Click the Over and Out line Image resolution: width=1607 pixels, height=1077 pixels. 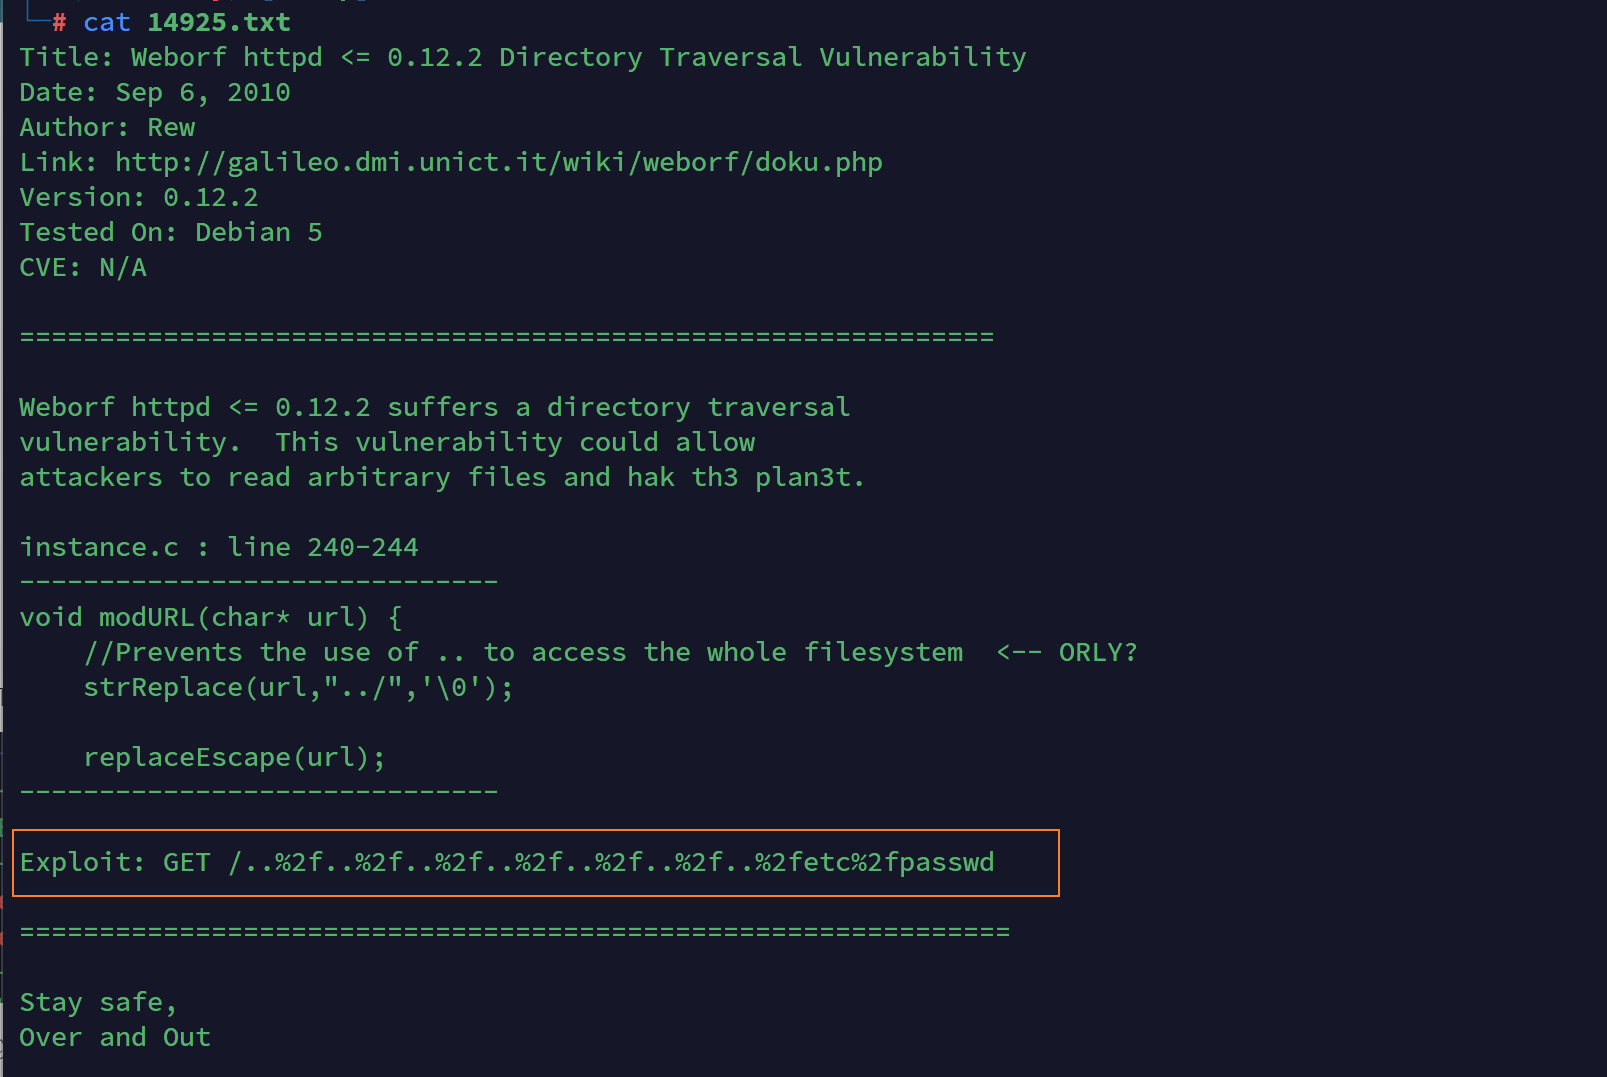click(115, 1037)
